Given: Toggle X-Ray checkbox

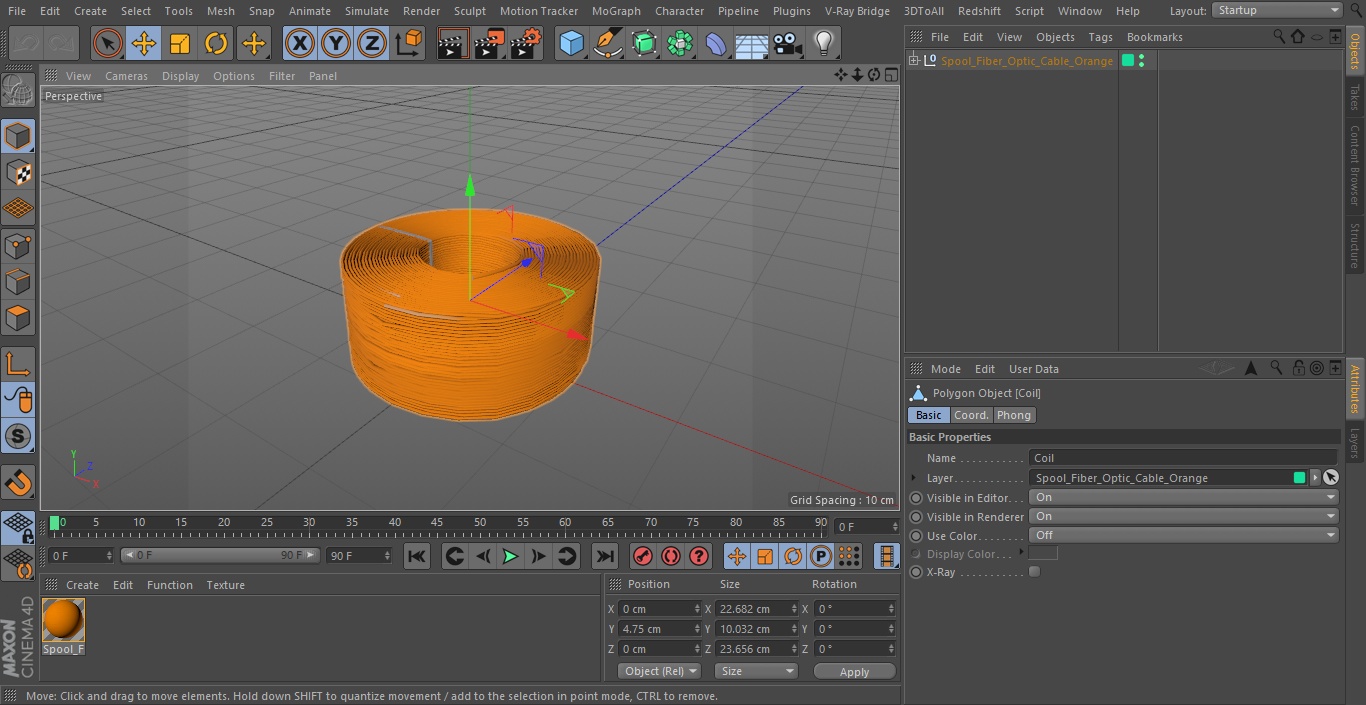Looking at the screenshot, I should click(x=1035, y=572).
